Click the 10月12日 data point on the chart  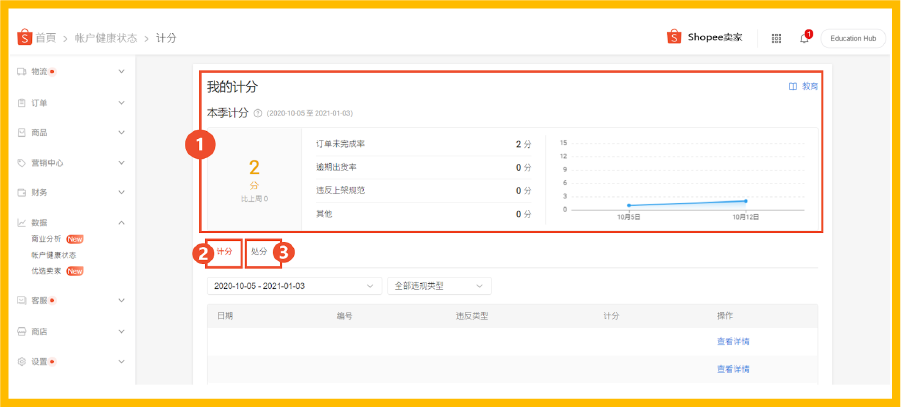tap(746, 201)
